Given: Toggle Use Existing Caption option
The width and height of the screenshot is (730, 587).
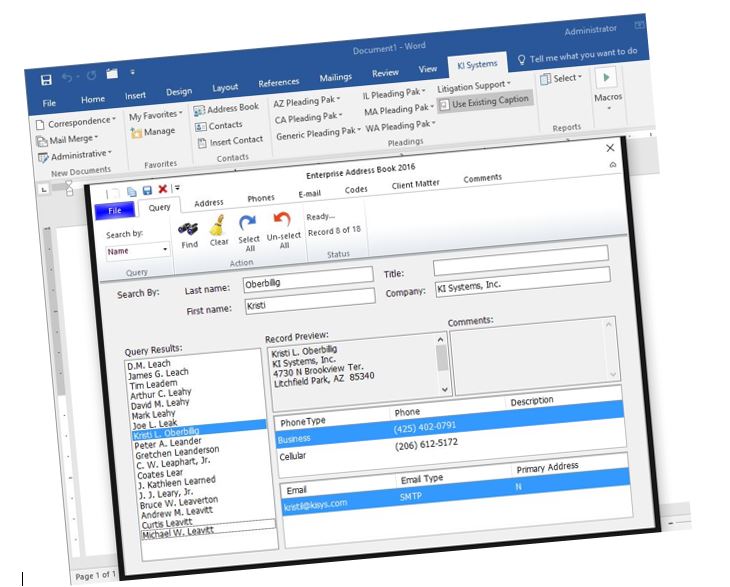Looking at the screenshot, I should (x=485, y=102).
